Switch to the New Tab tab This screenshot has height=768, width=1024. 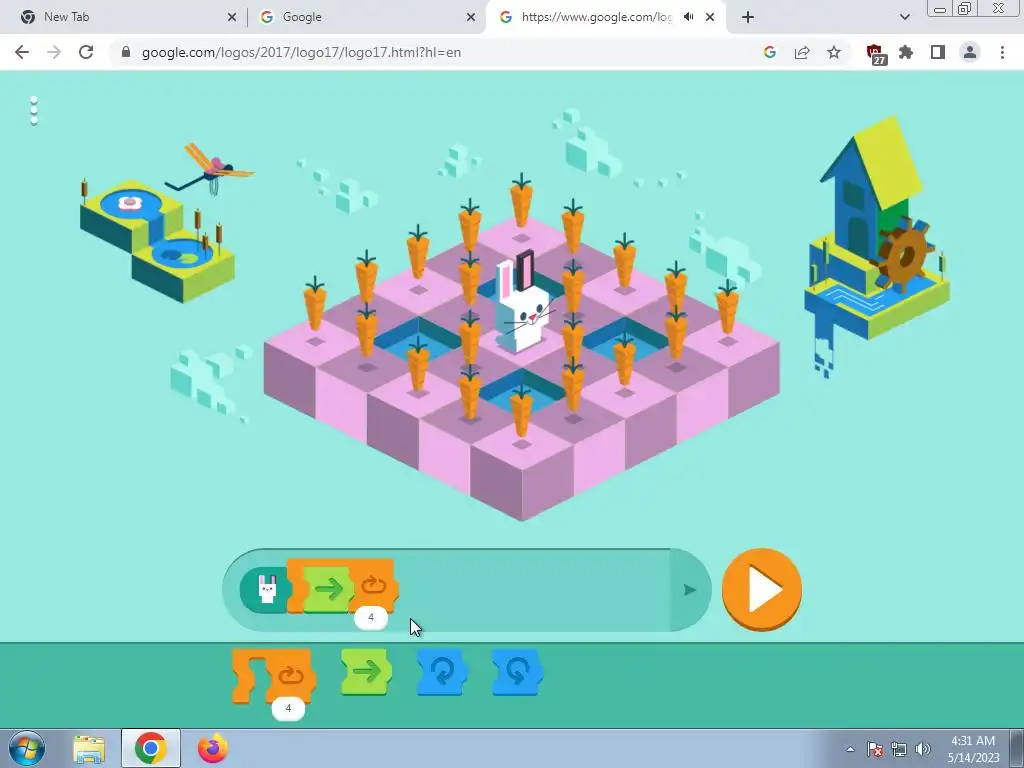click(x=124, y=17)
